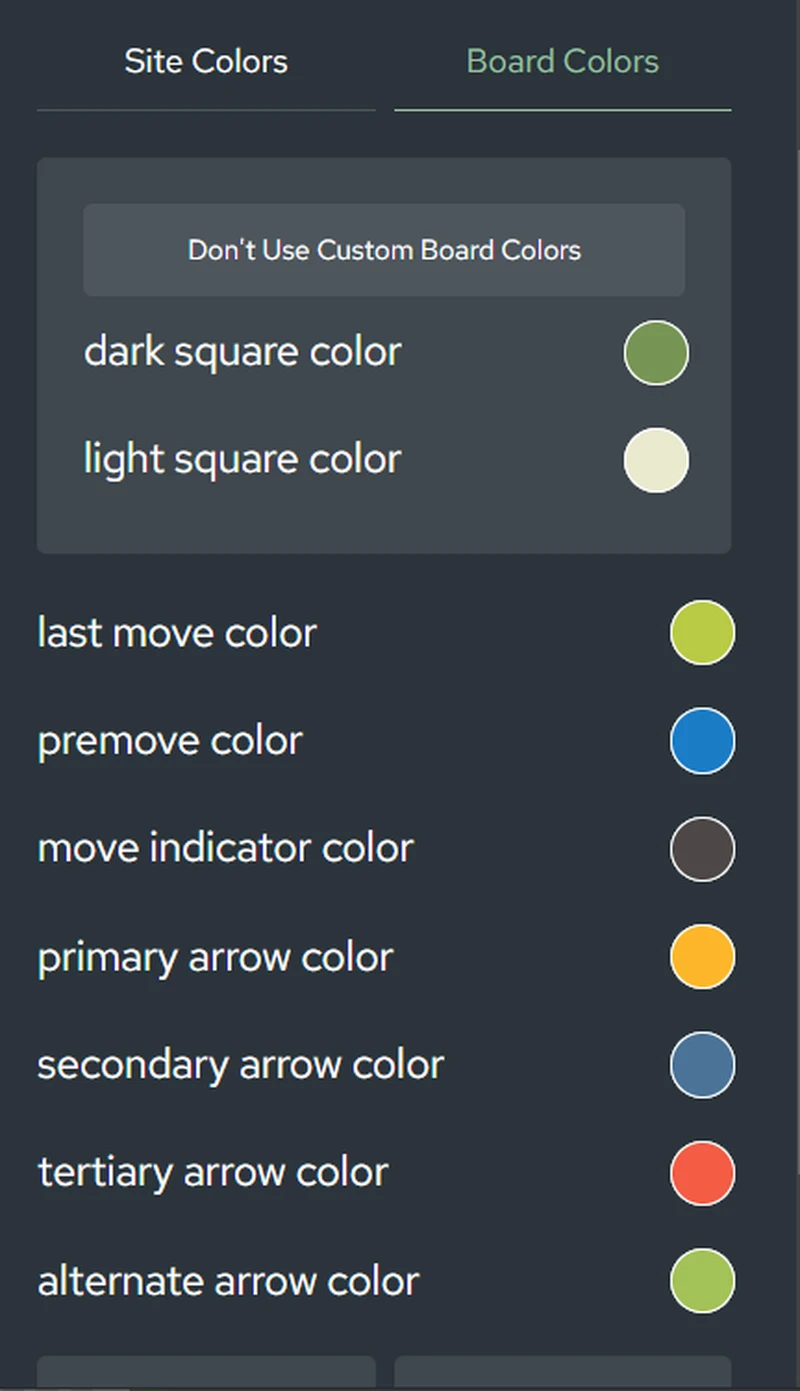Click the Don't Use Custom Board Colors button
This screenshot has width=800, height=1391.
click(384, 250)
